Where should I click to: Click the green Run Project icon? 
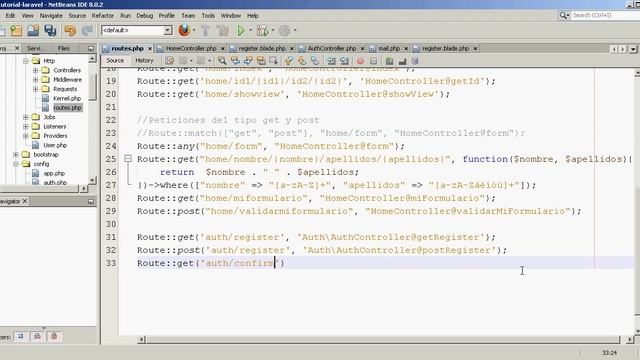click(241, 31)
